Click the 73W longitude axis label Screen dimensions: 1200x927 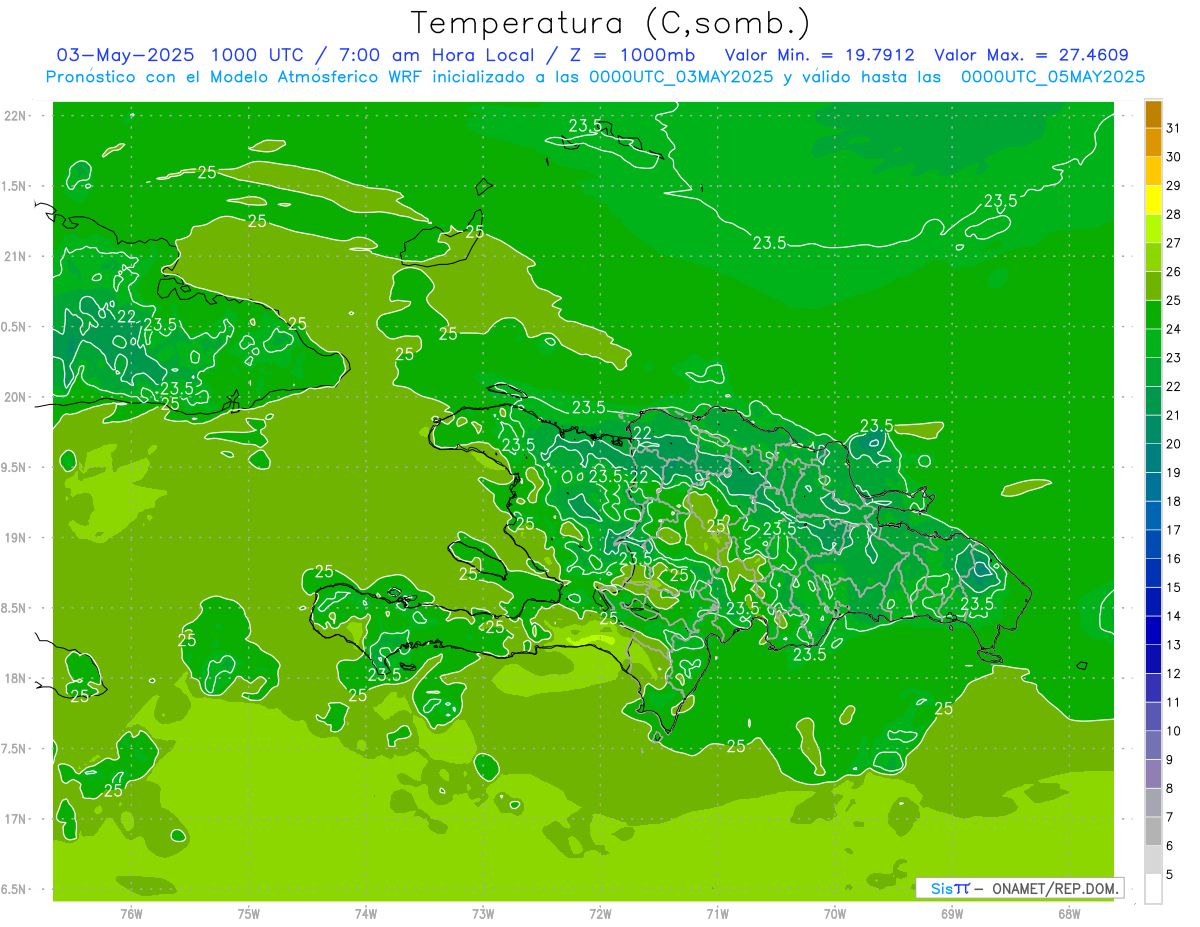[x=483, y=914]
